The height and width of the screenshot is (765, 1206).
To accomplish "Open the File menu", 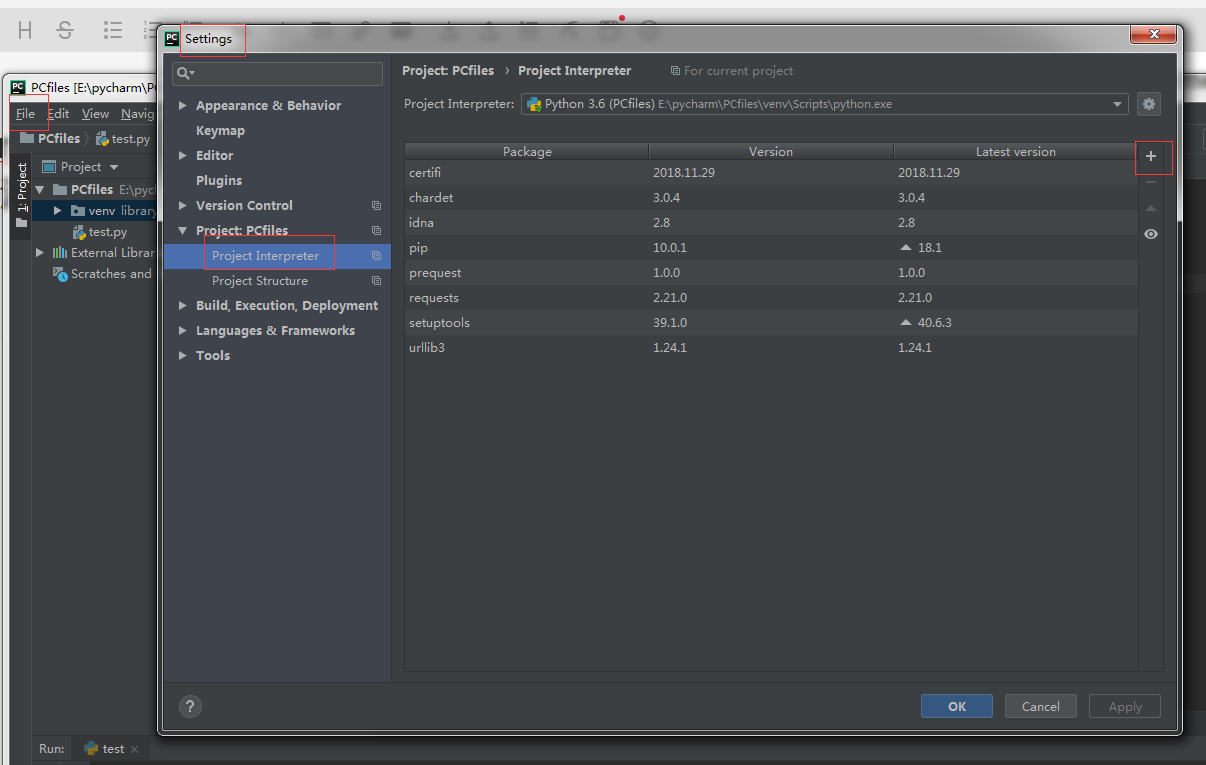I will coord(27,113).
